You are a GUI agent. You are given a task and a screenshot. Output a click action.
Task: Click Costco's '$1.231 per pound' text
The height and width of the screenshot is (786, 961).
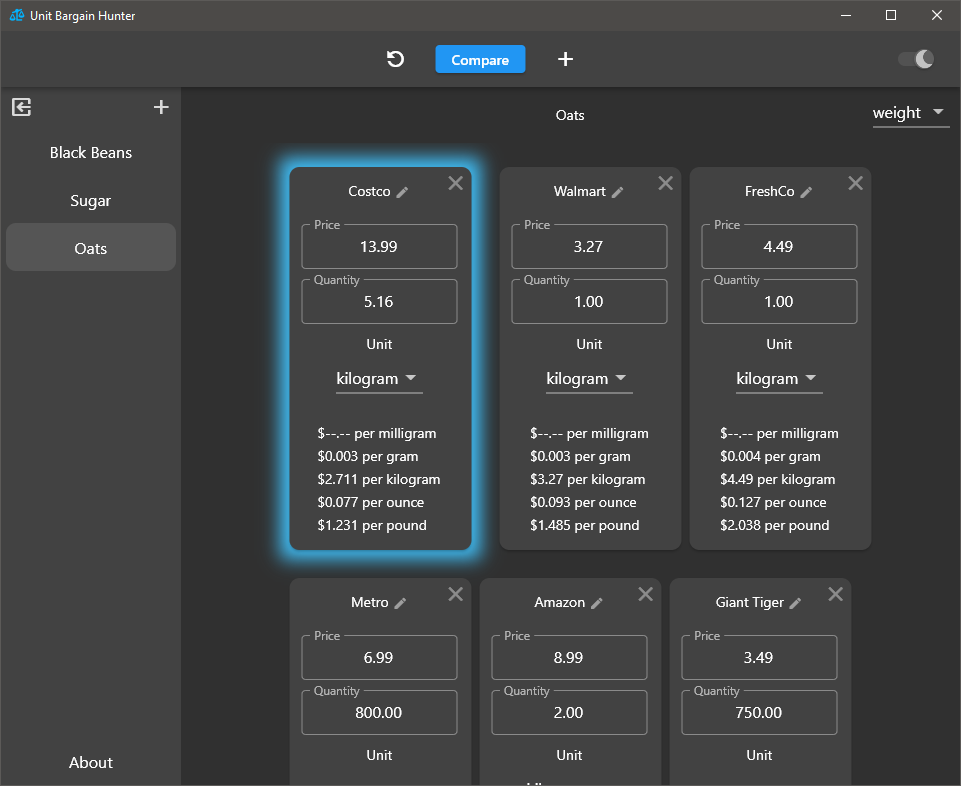click(372, 525)
